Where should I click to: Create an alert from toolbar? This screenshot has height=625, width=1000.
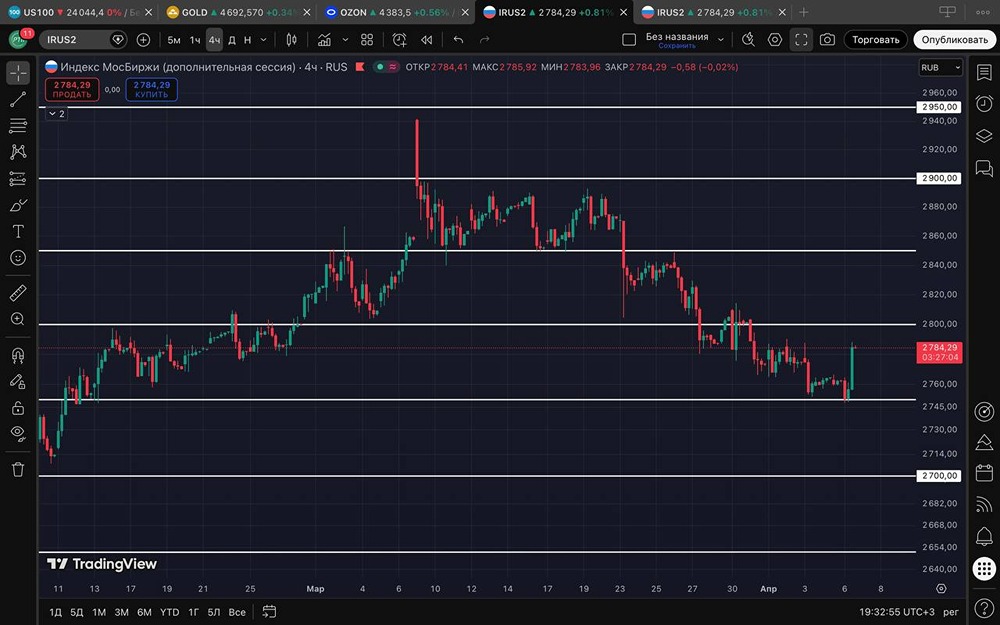(x=400, y=40)
